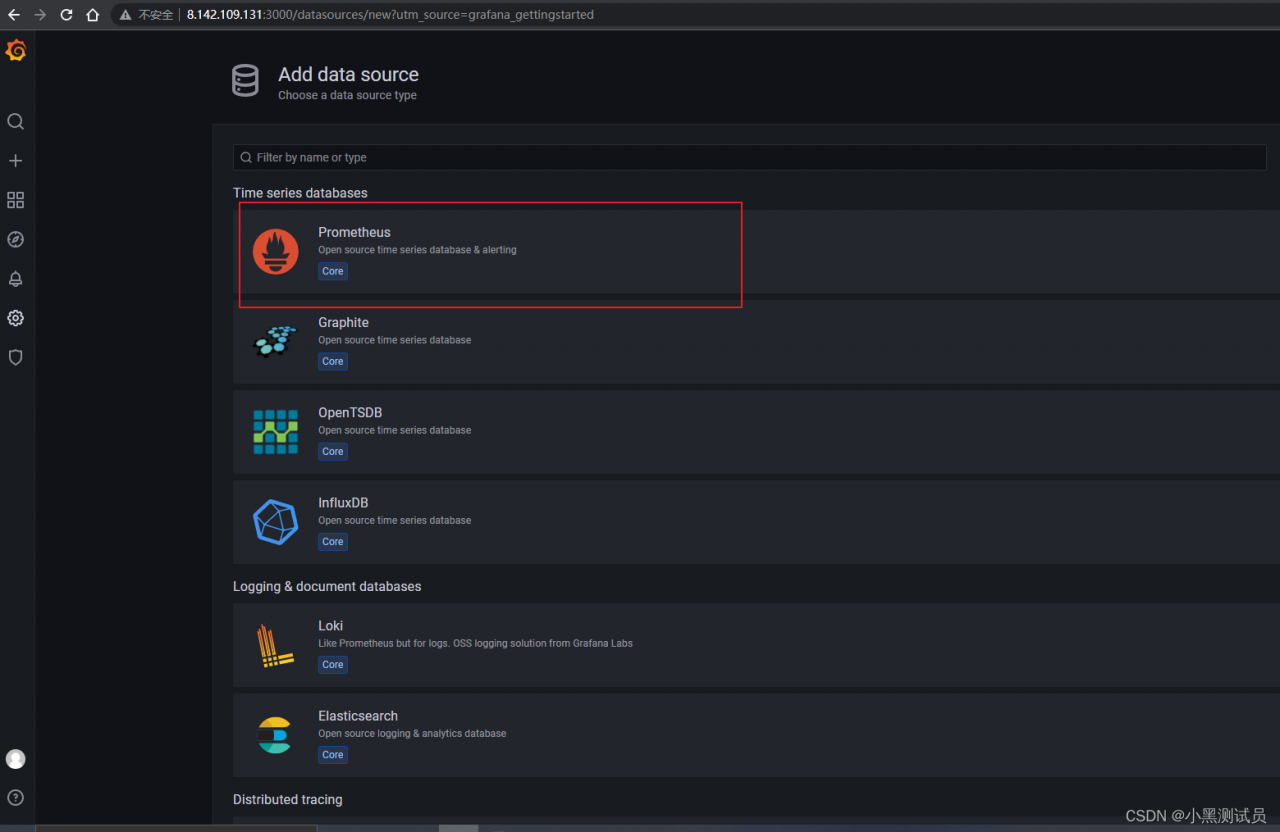Open the Create plus icon in sidebar
The width and height of the screenshot is (1280, 832).
click(x=15, y=160)
